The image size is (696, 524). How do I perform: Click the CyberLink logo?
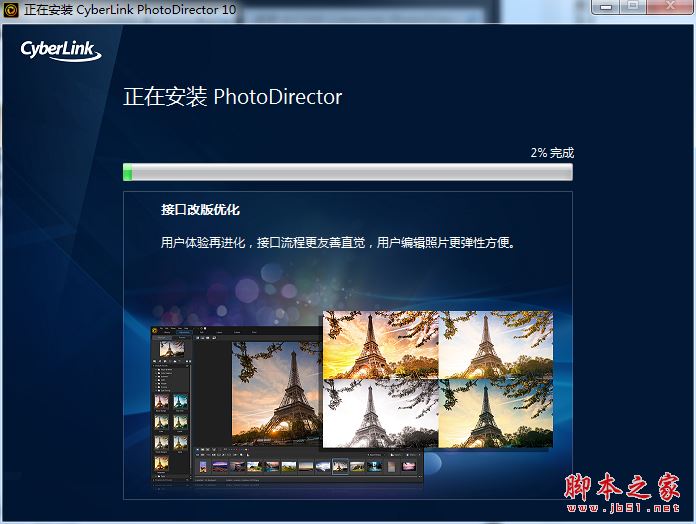tap(61, 51)
